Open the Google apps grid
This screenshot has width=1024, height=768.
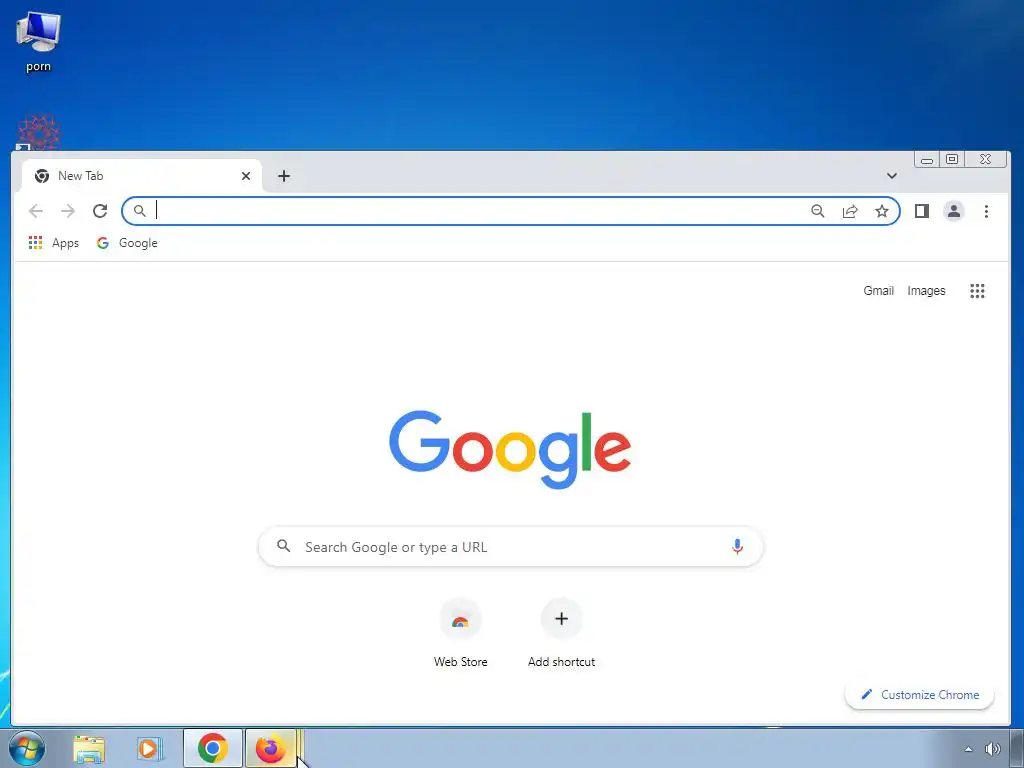pyautogui.click(x=977, y=291)
